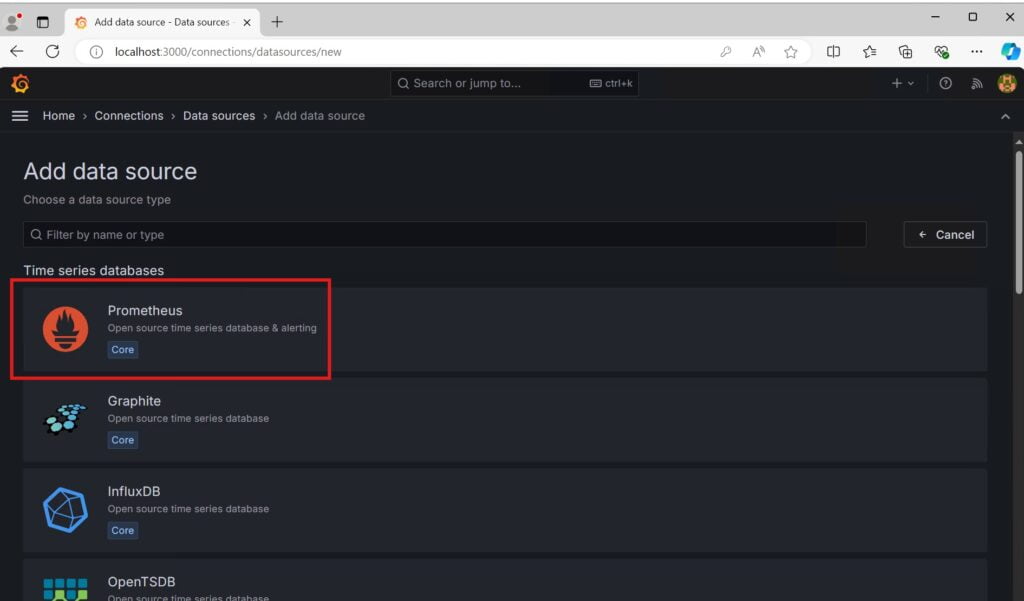The image size is (1024, 601).
Task: Click the 'Filter by name or type' field
Action: pyautogui.click(x=445, y=235)
